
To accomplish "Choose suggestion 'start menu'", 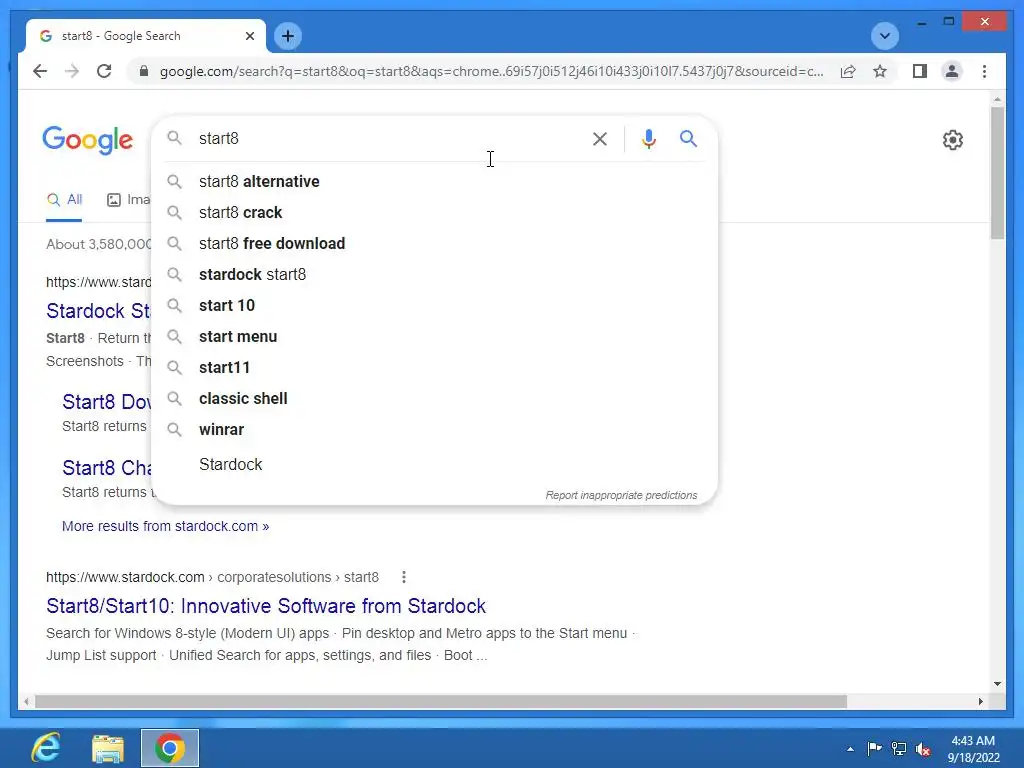I will (434, 336).
